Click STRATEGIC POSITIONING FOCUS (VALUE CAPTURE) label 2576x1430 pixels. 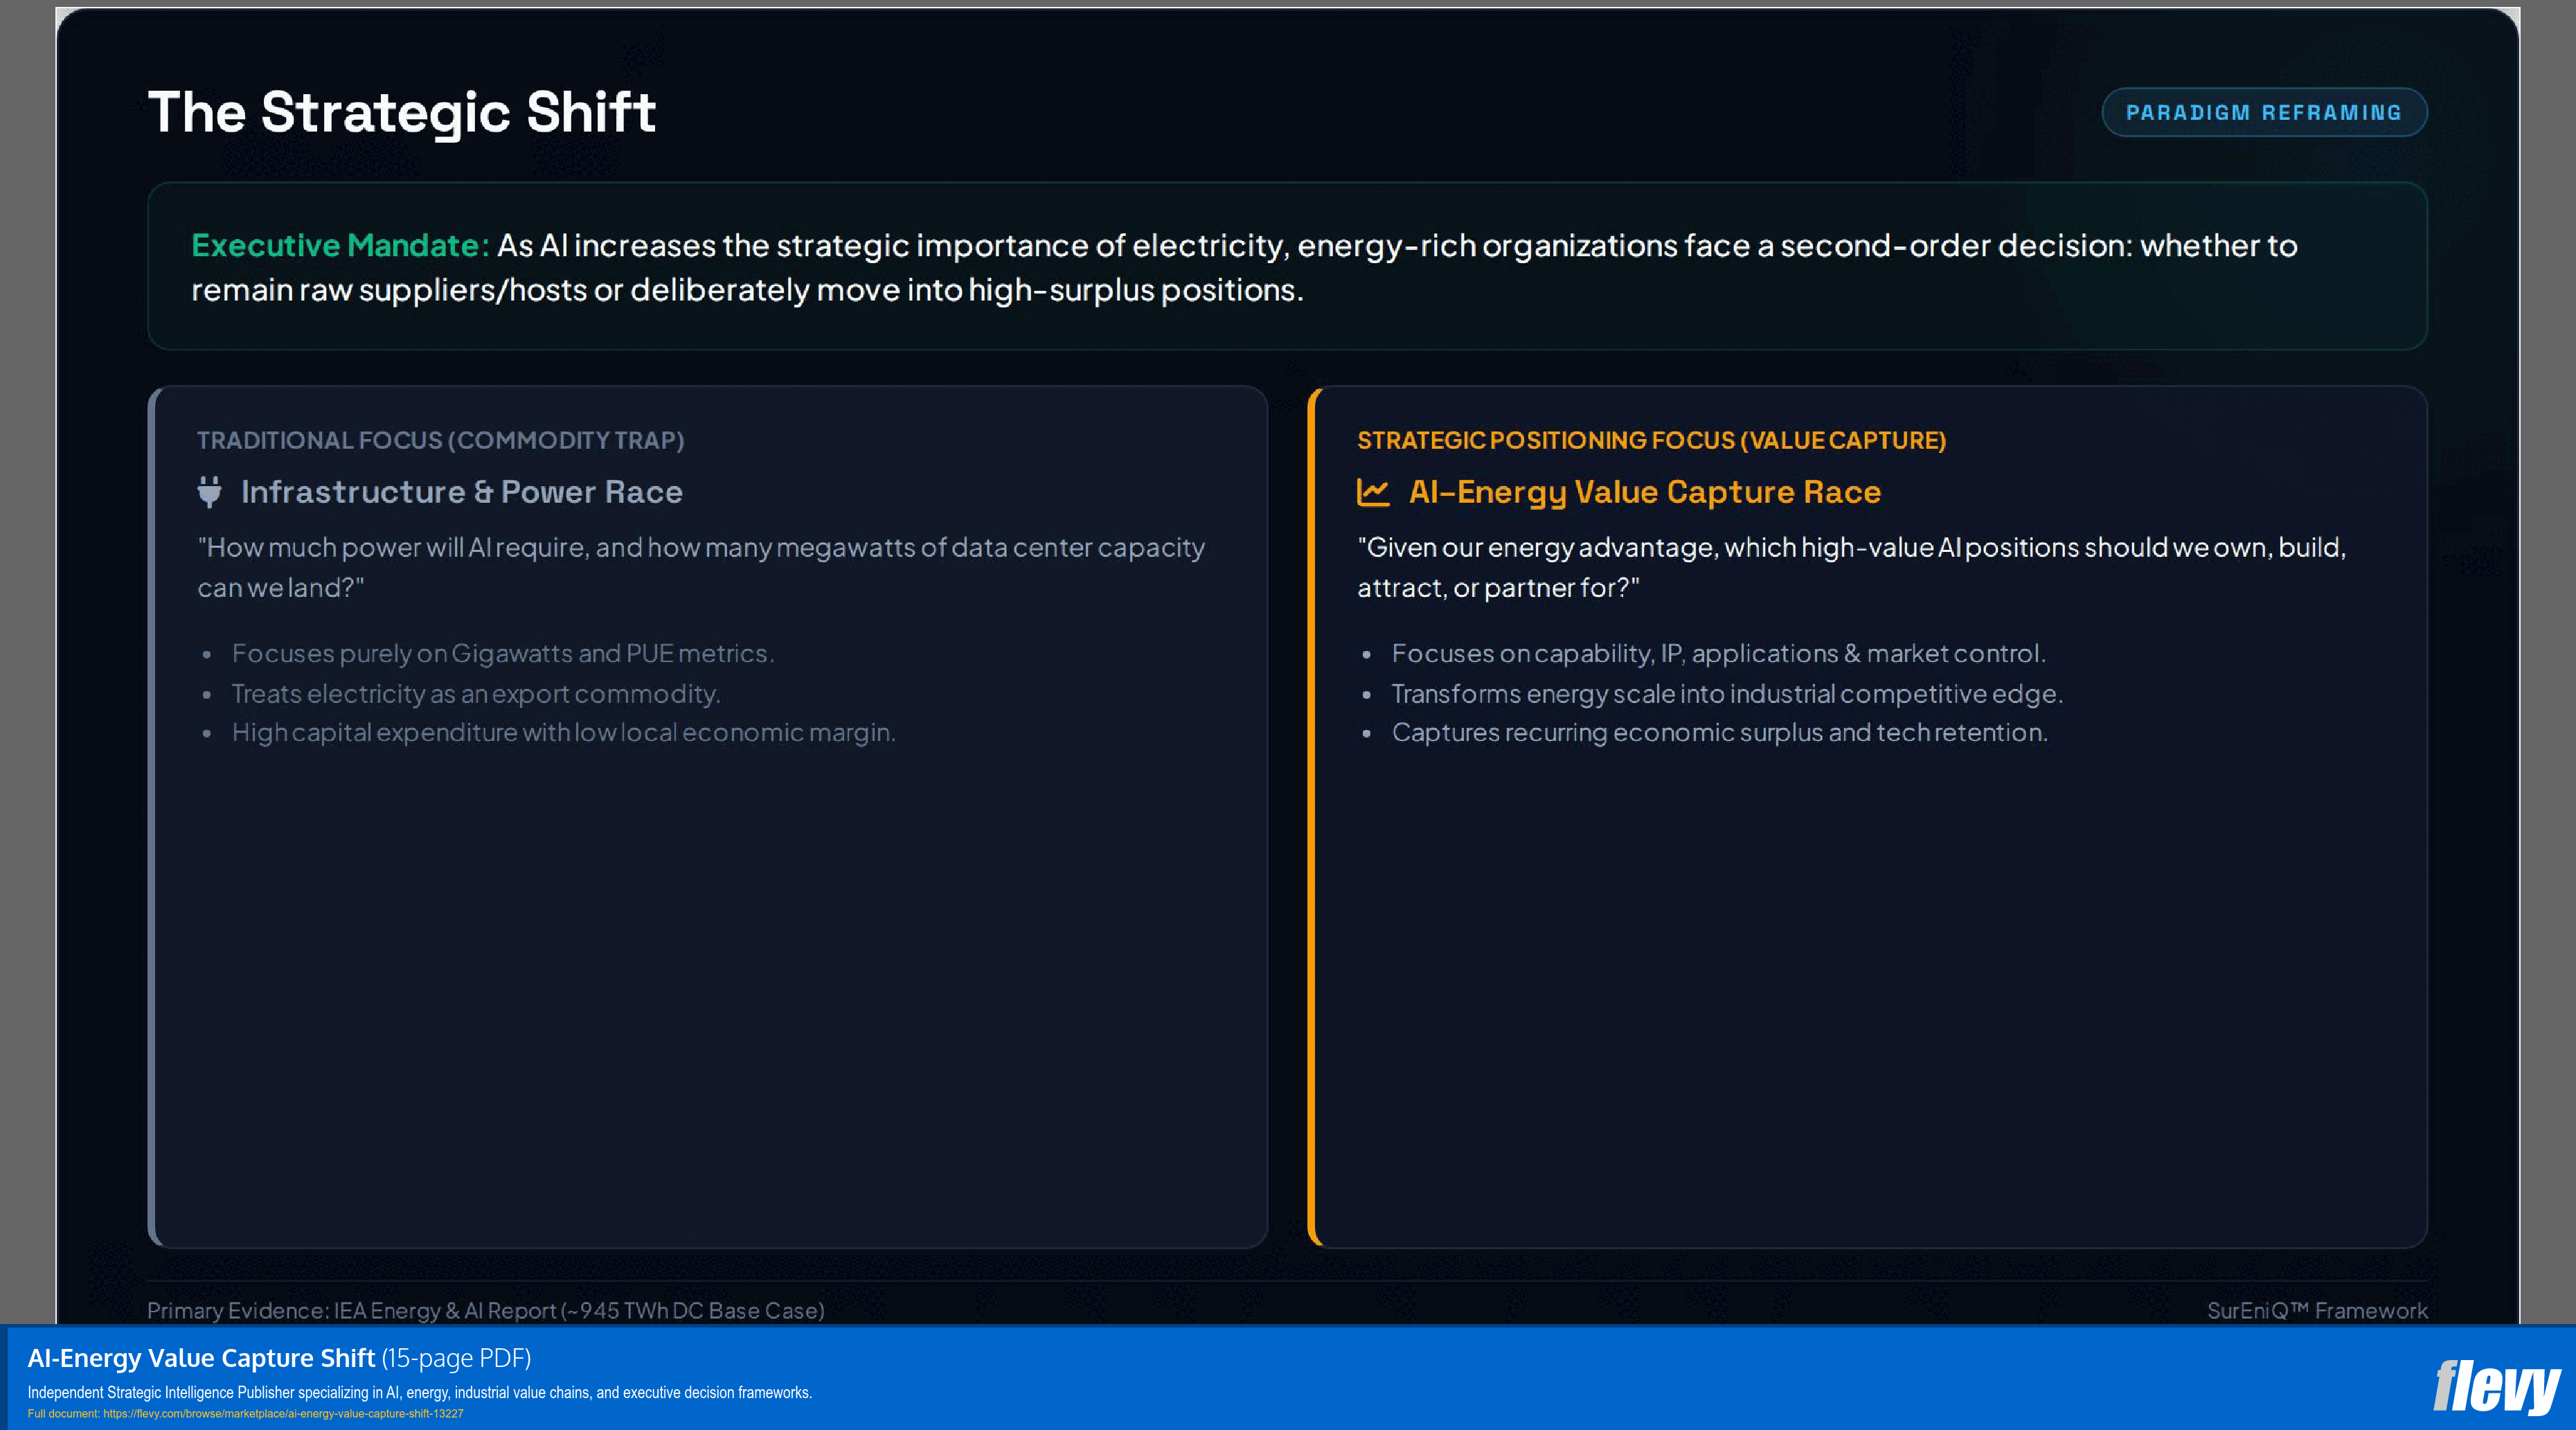(1651, 440)
